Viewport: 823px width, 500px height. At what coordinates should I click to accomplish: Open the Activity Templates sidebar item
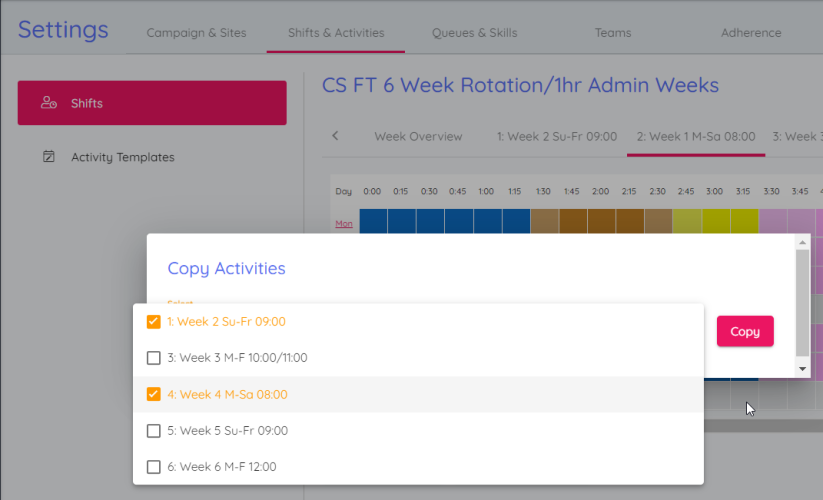pos(122,157)
